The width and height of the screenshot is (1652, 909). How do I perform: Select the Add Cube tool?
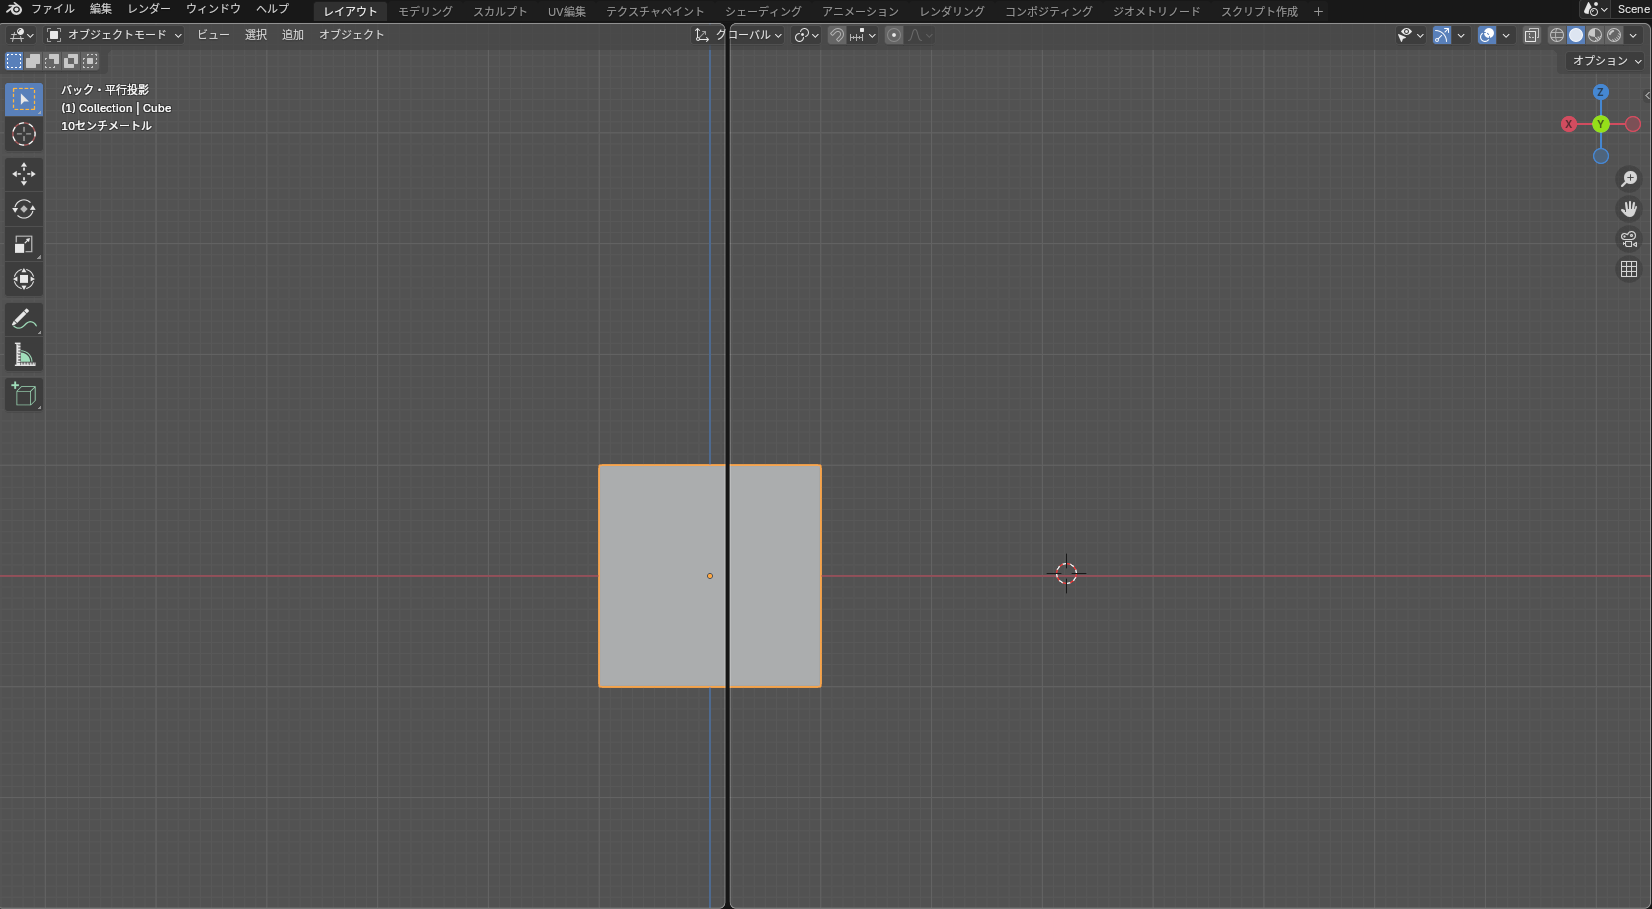24,395
